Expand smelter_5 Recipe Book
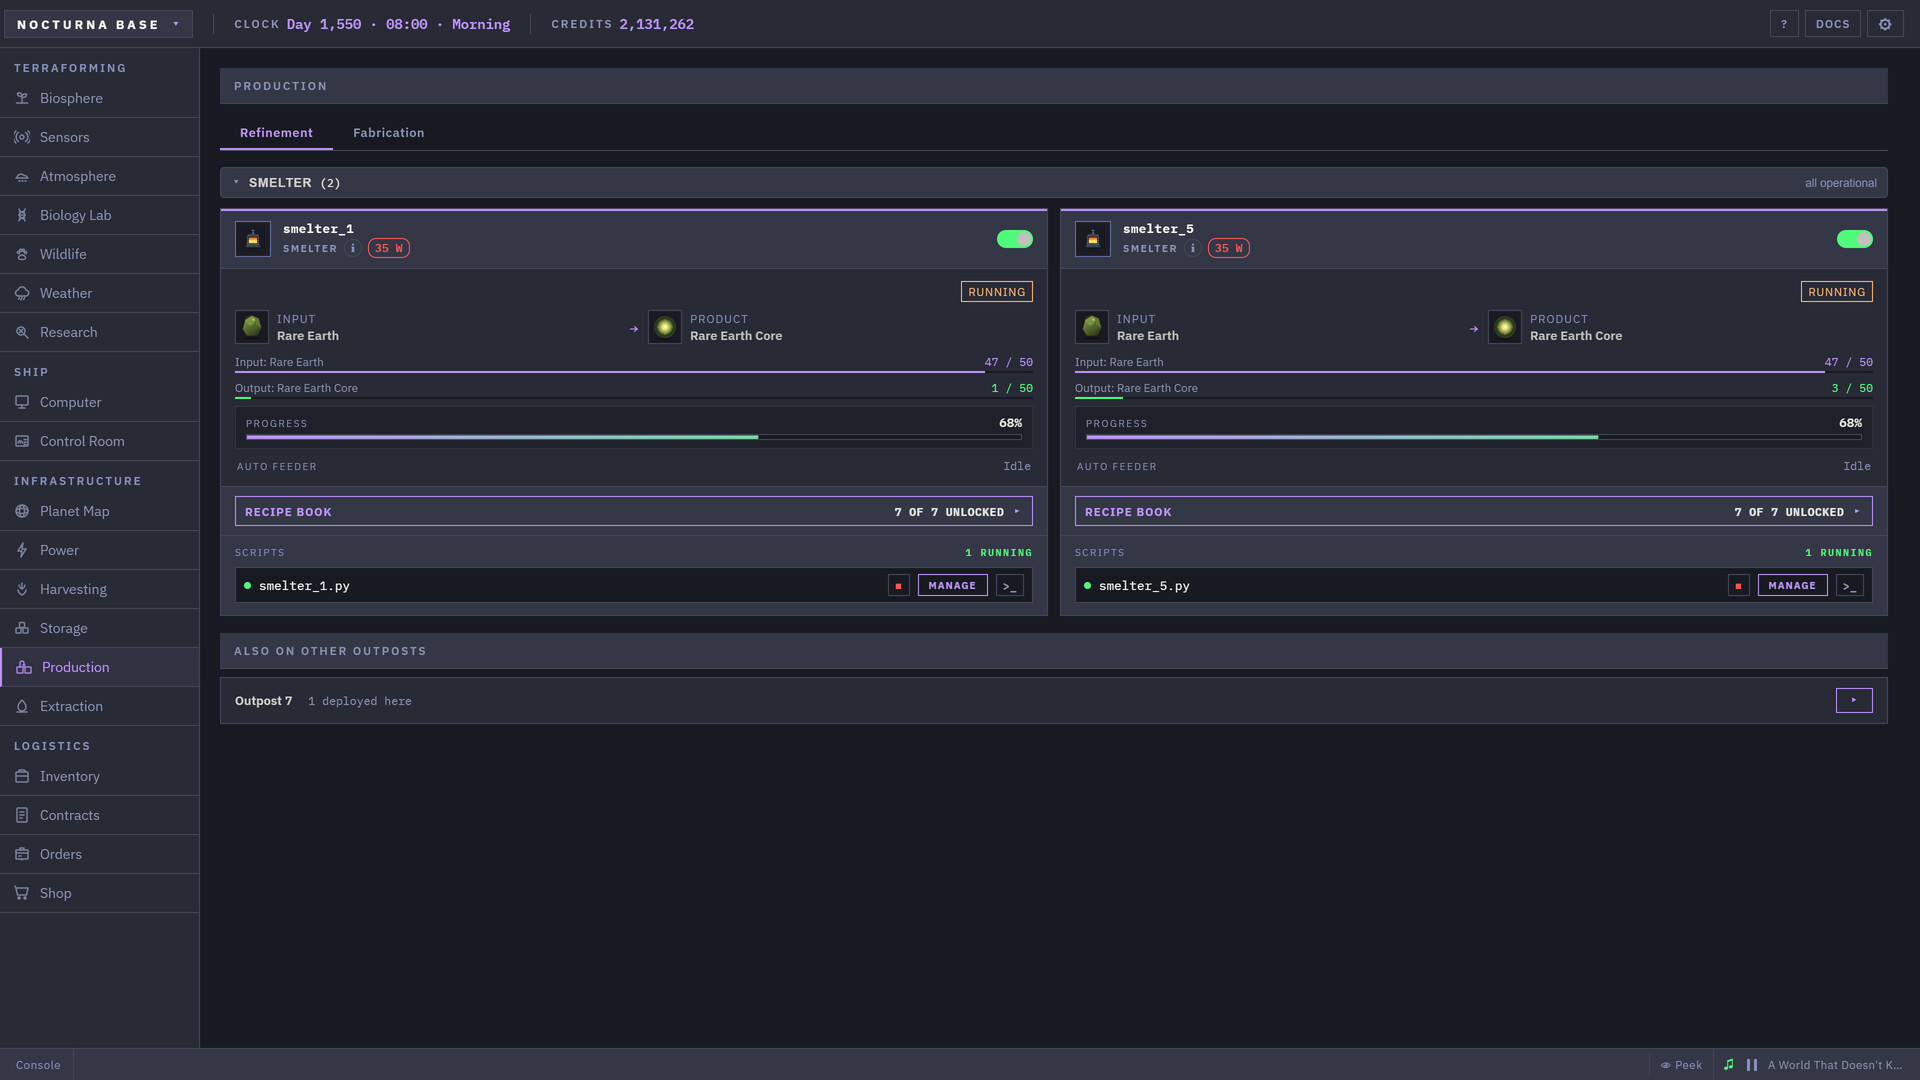 point(1474,512)
